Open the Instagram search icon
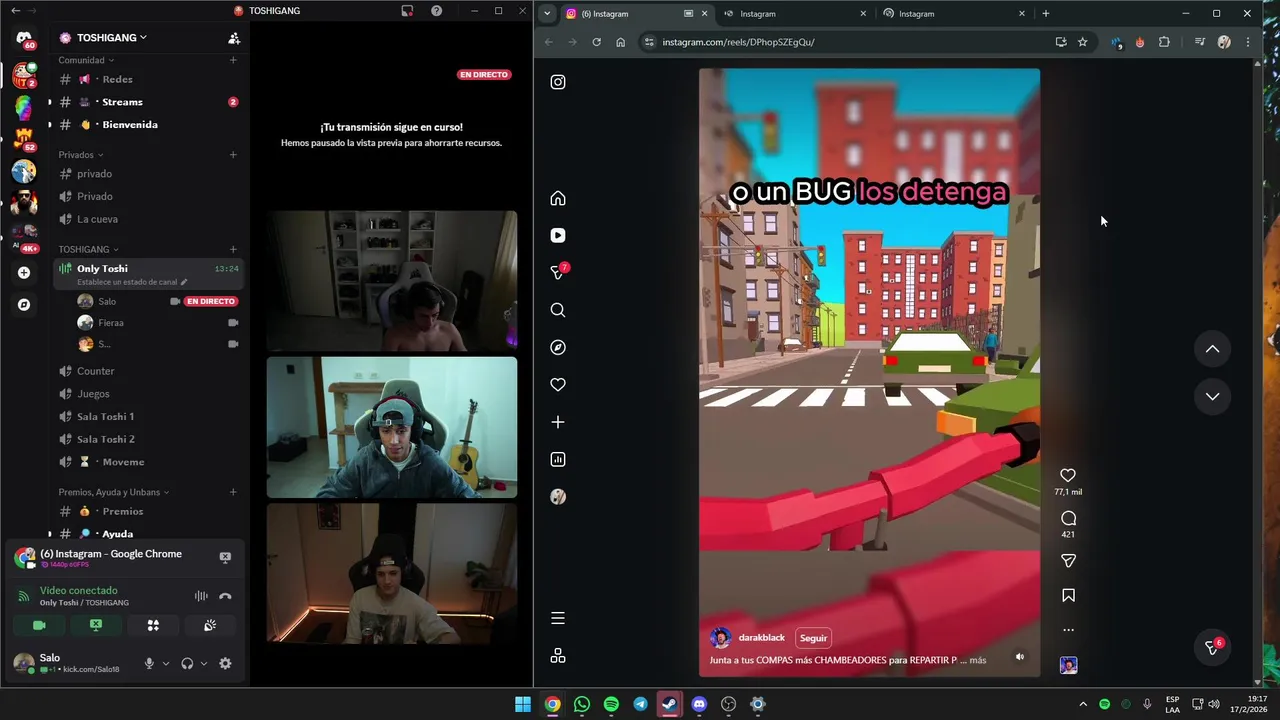 point(558,310)
